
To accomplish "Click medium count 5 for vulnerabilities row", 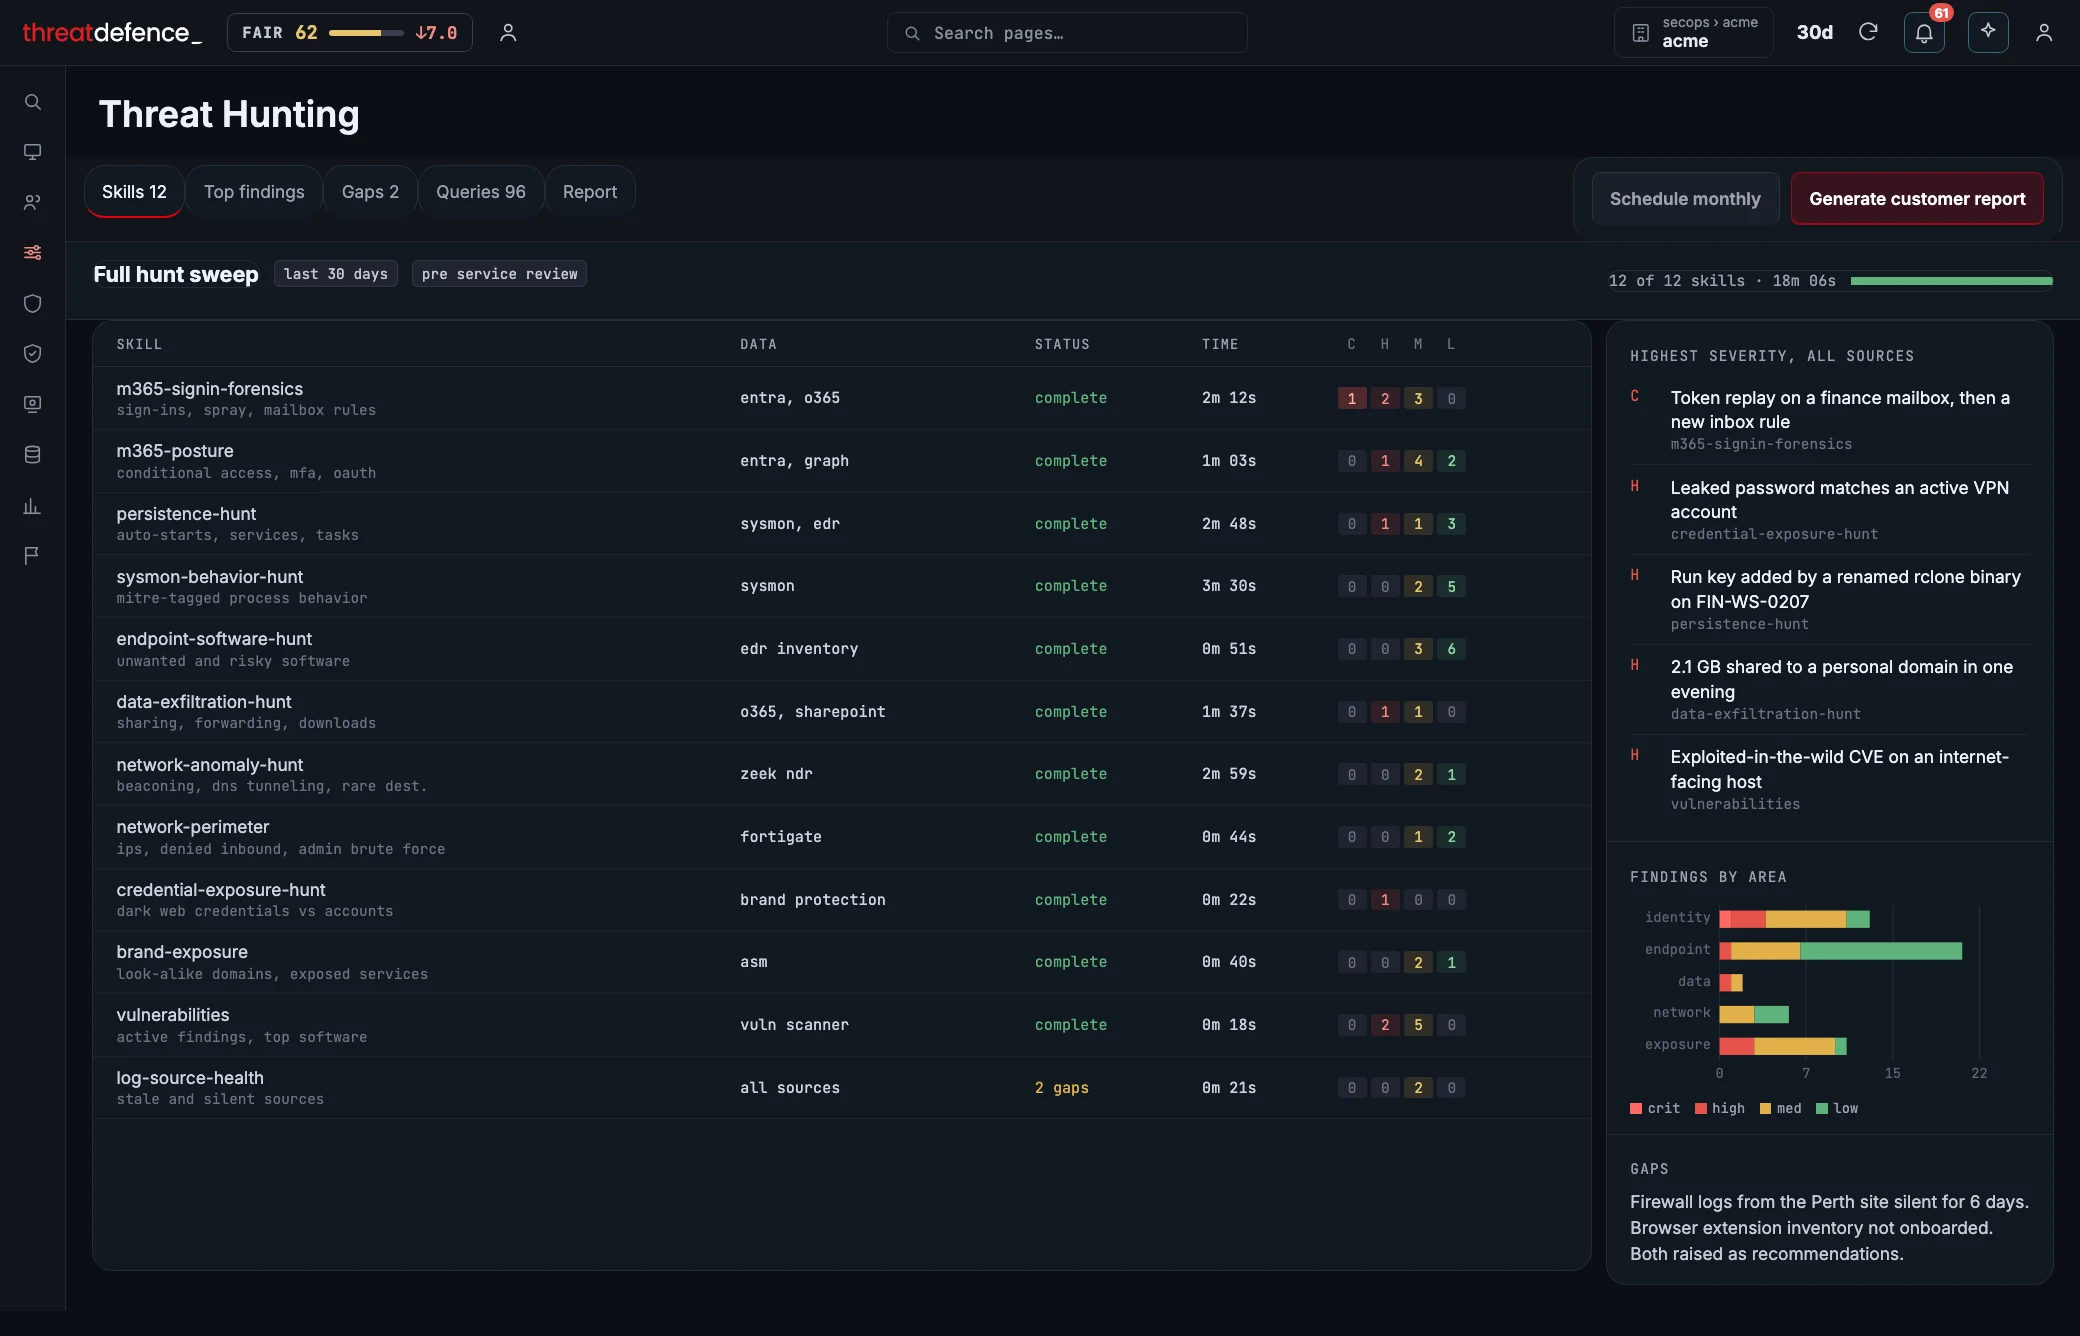I will pyautogui.click(x=1418, y=1025).
